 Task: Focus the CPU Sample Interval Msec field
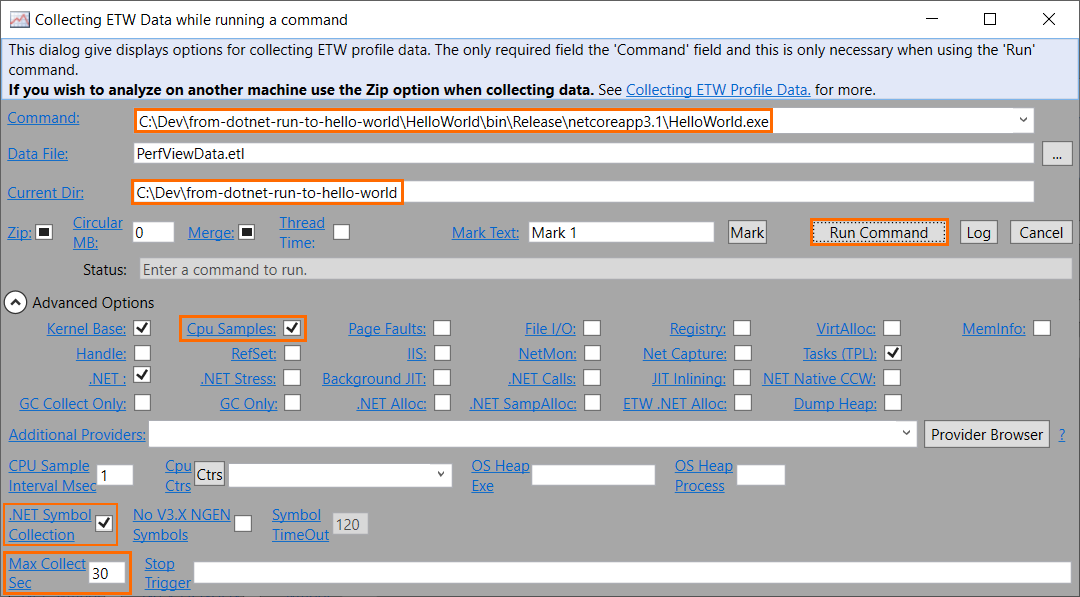pyautogui.click(x=115, y=475)
